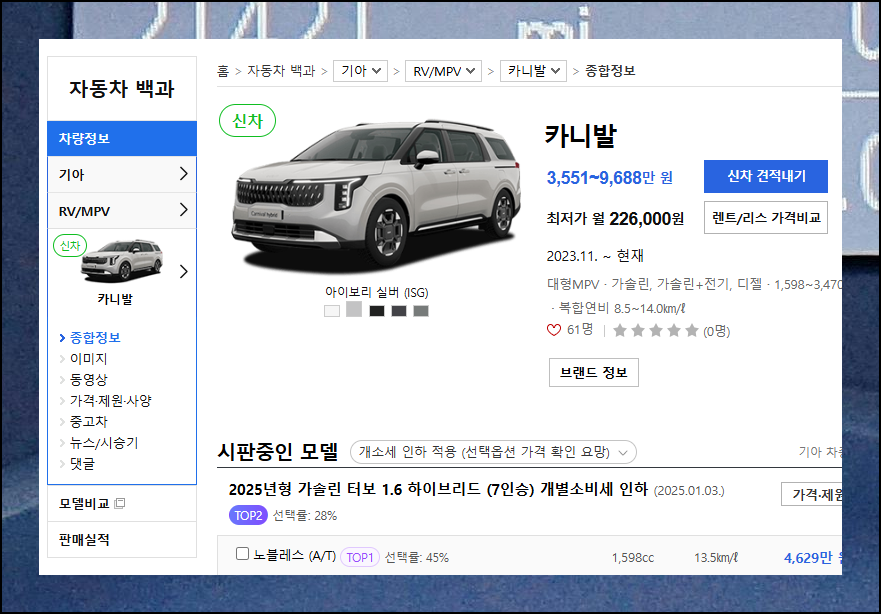Open 판매실적 in the sidebar
The image size is (881, 614).
point(84,540)
